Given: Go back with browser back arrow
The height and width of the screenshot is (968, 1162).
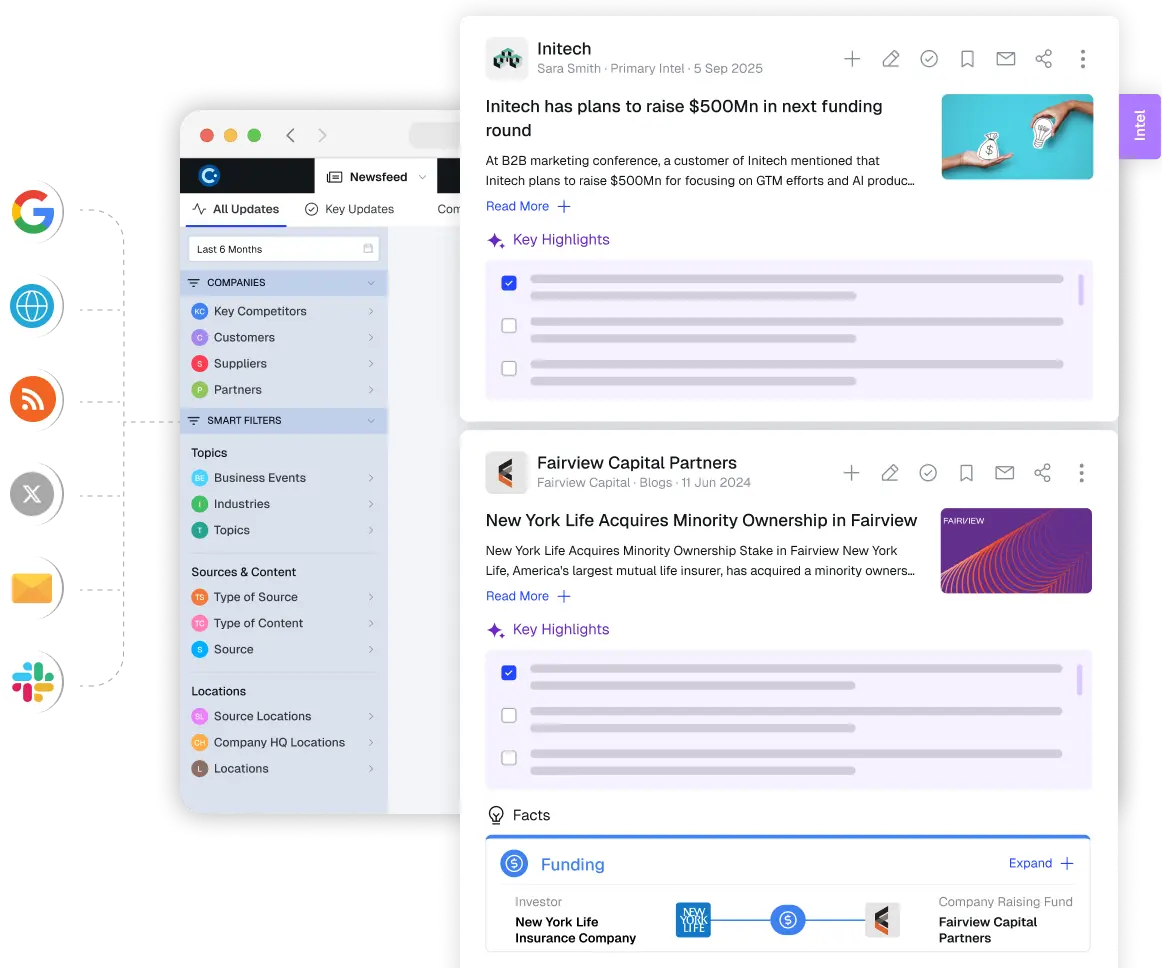Looking at the screenshot, I should [x=290, y=135].
